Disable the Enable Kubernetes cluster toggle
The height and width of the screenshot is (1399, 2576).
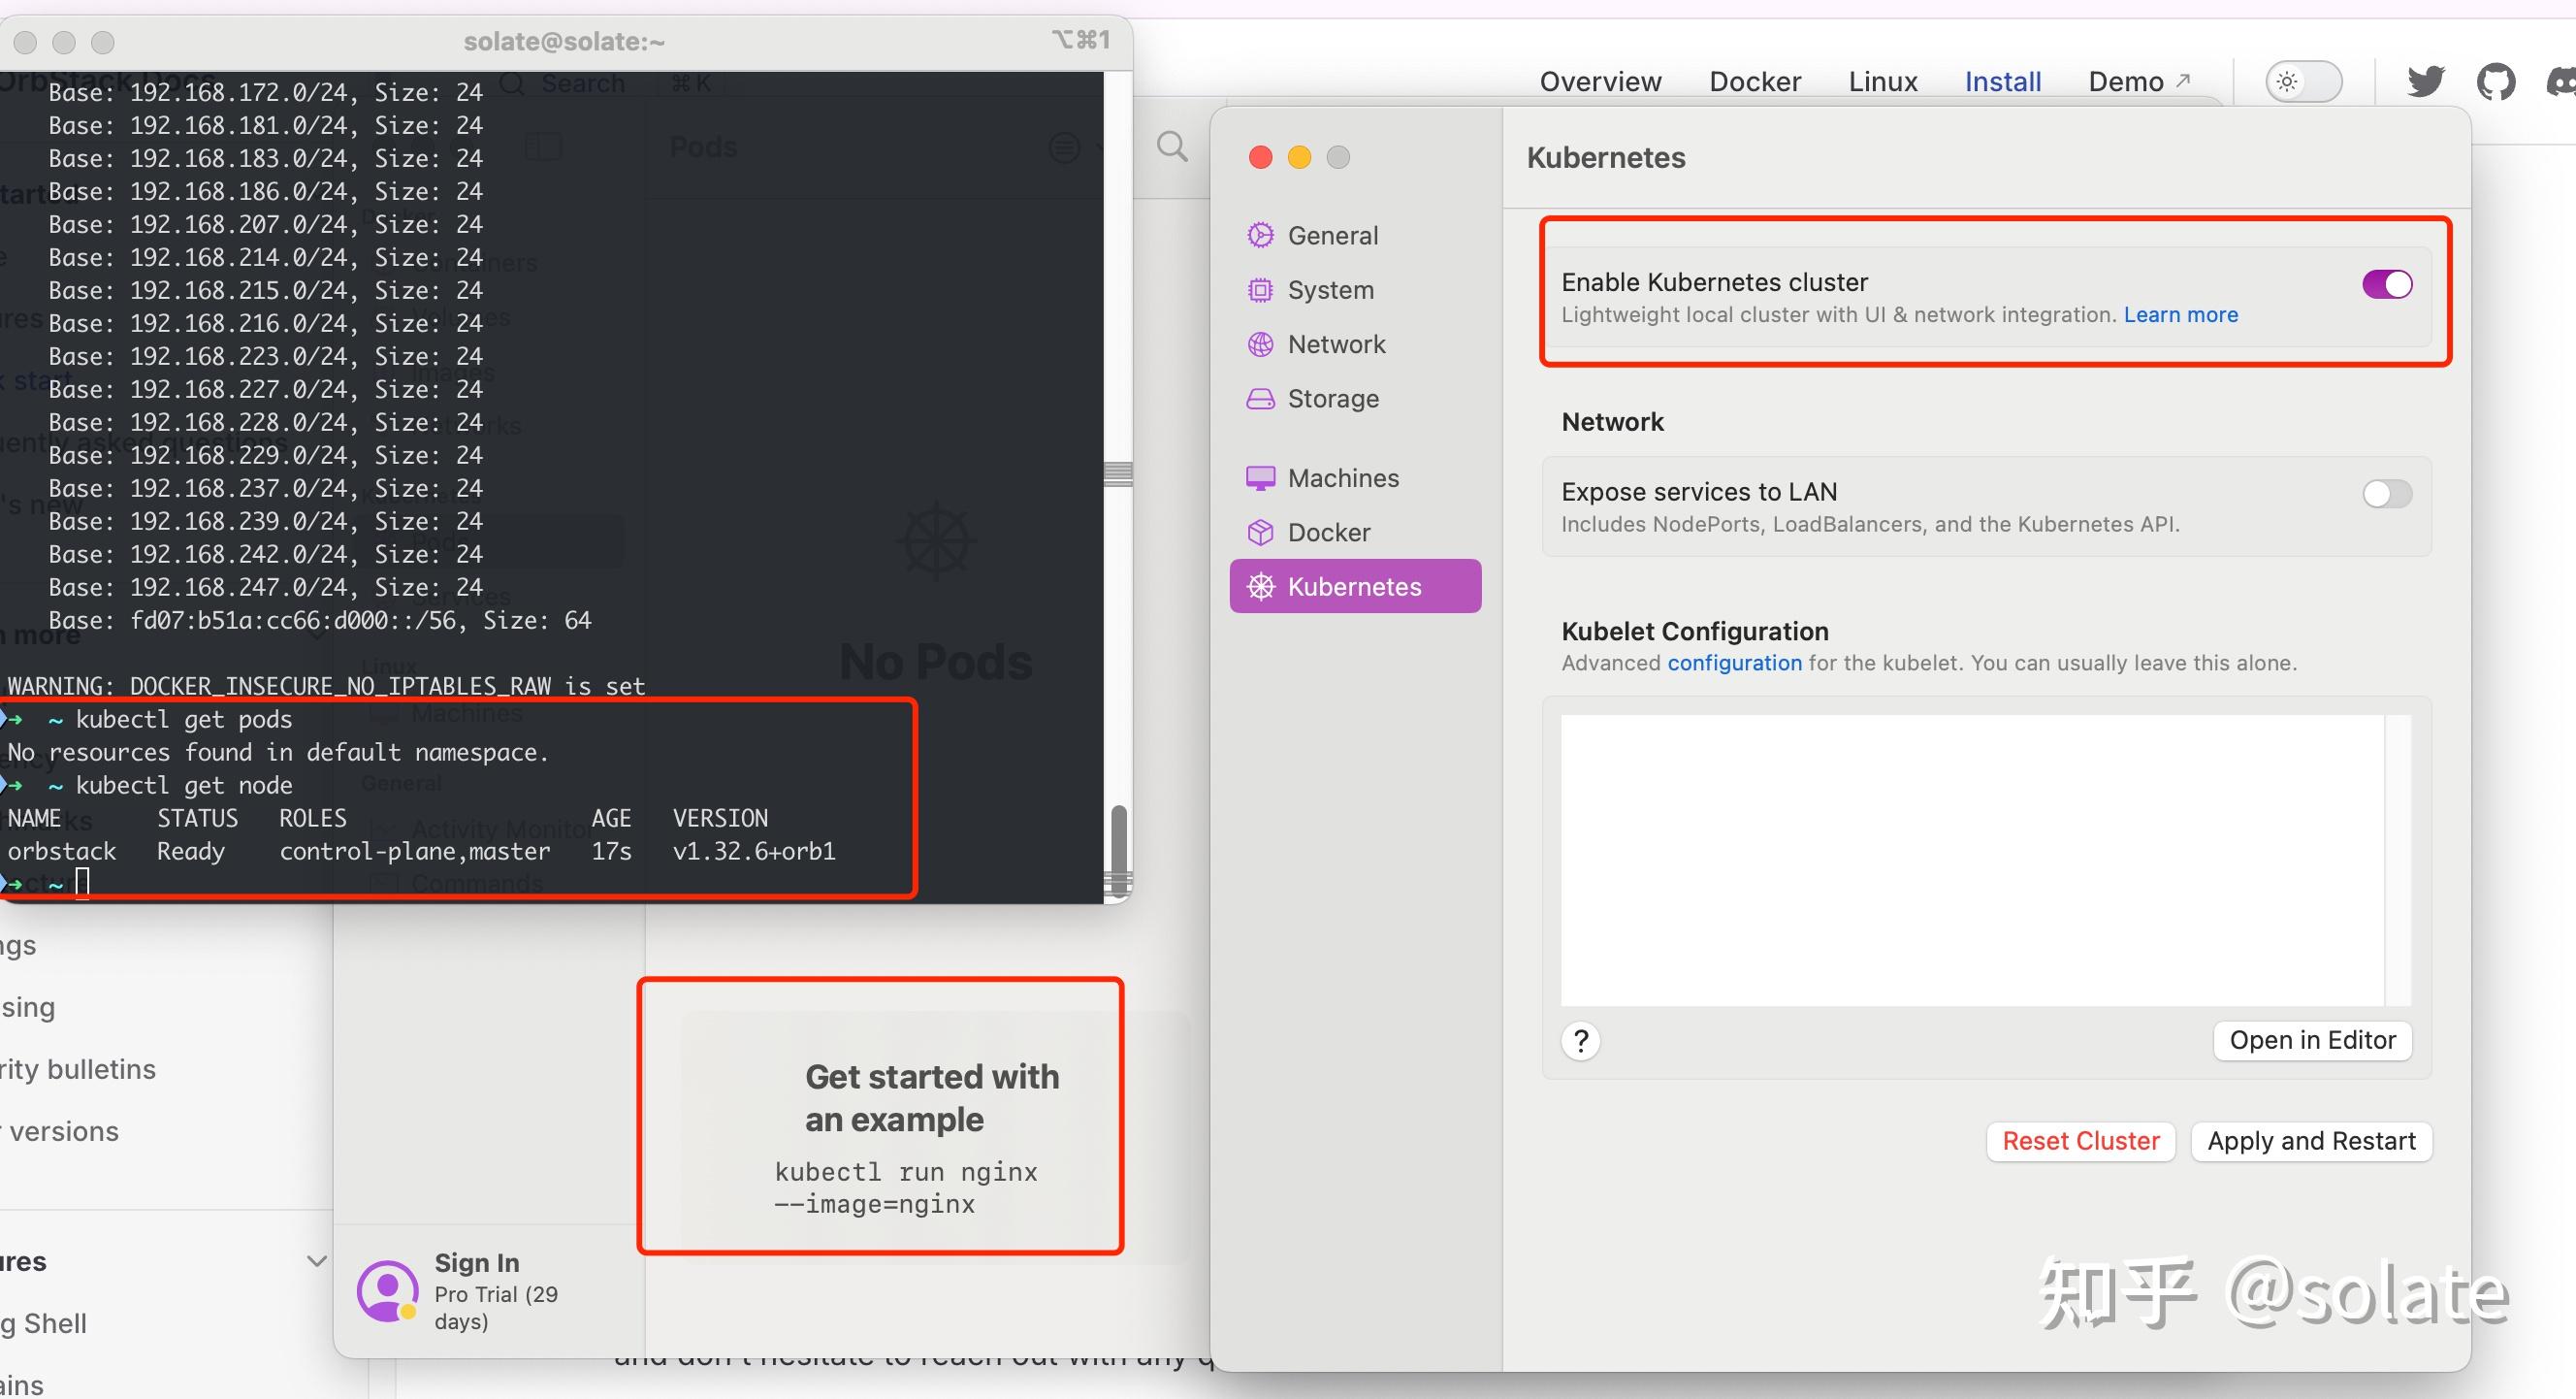[2386, 284]
